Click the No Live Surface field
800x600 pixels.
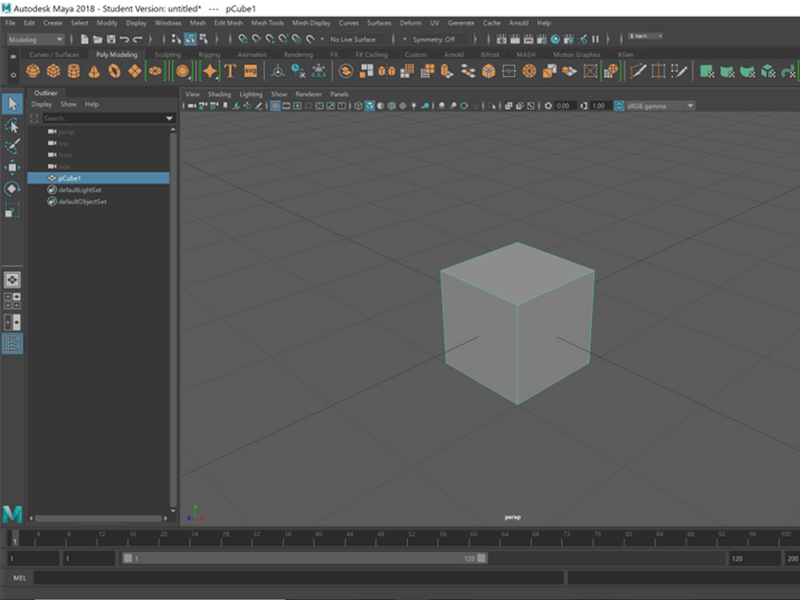[x=353, y=39]
